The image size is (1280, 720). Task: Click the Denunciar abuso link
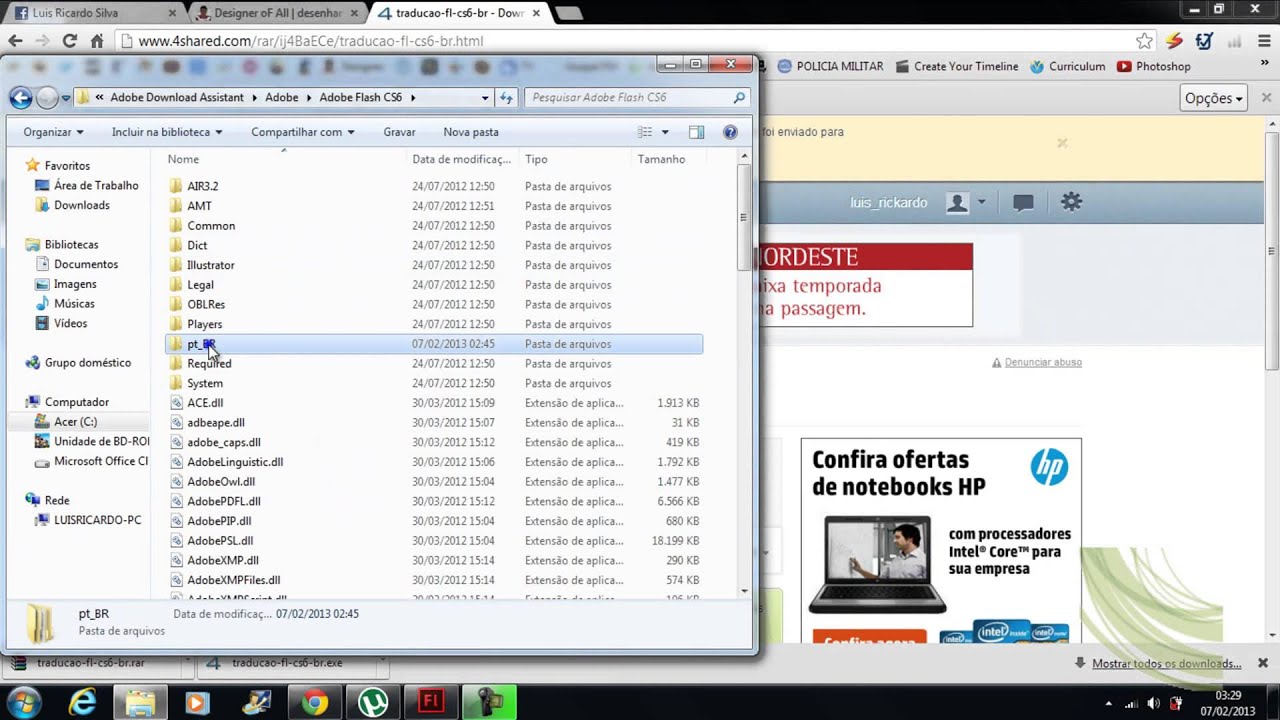[1043, 362]
